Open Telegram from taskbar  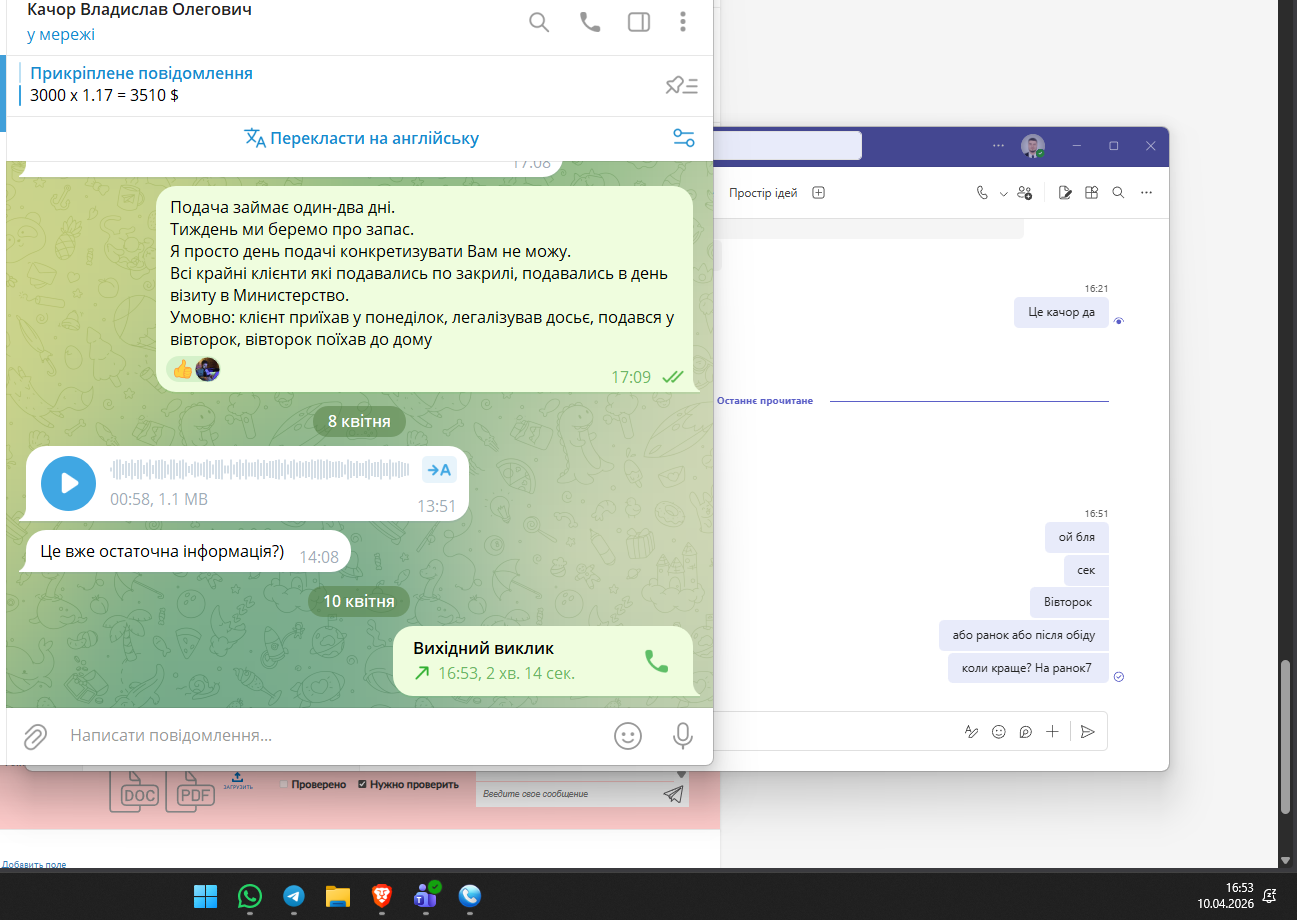(x=294, y=896)
